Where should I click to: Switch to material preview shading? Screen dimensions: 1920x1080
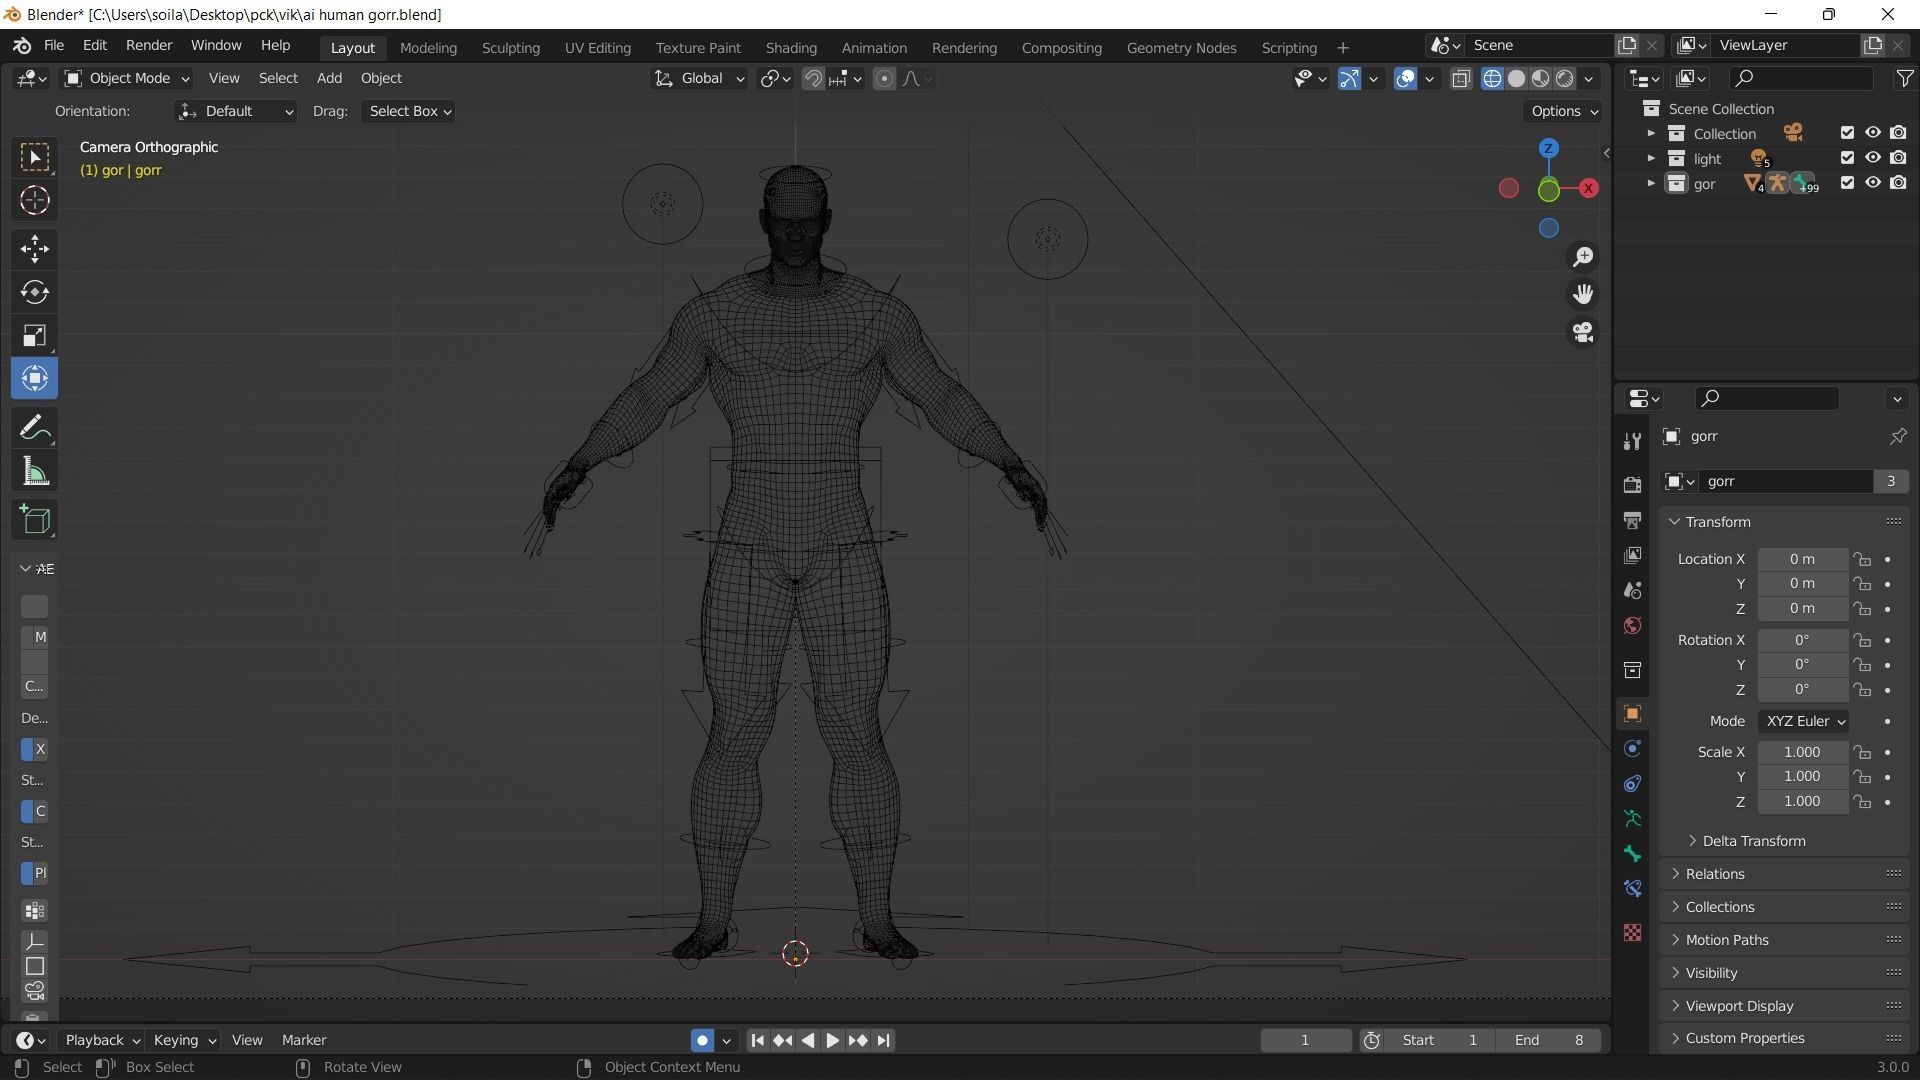click(1540, 78)
